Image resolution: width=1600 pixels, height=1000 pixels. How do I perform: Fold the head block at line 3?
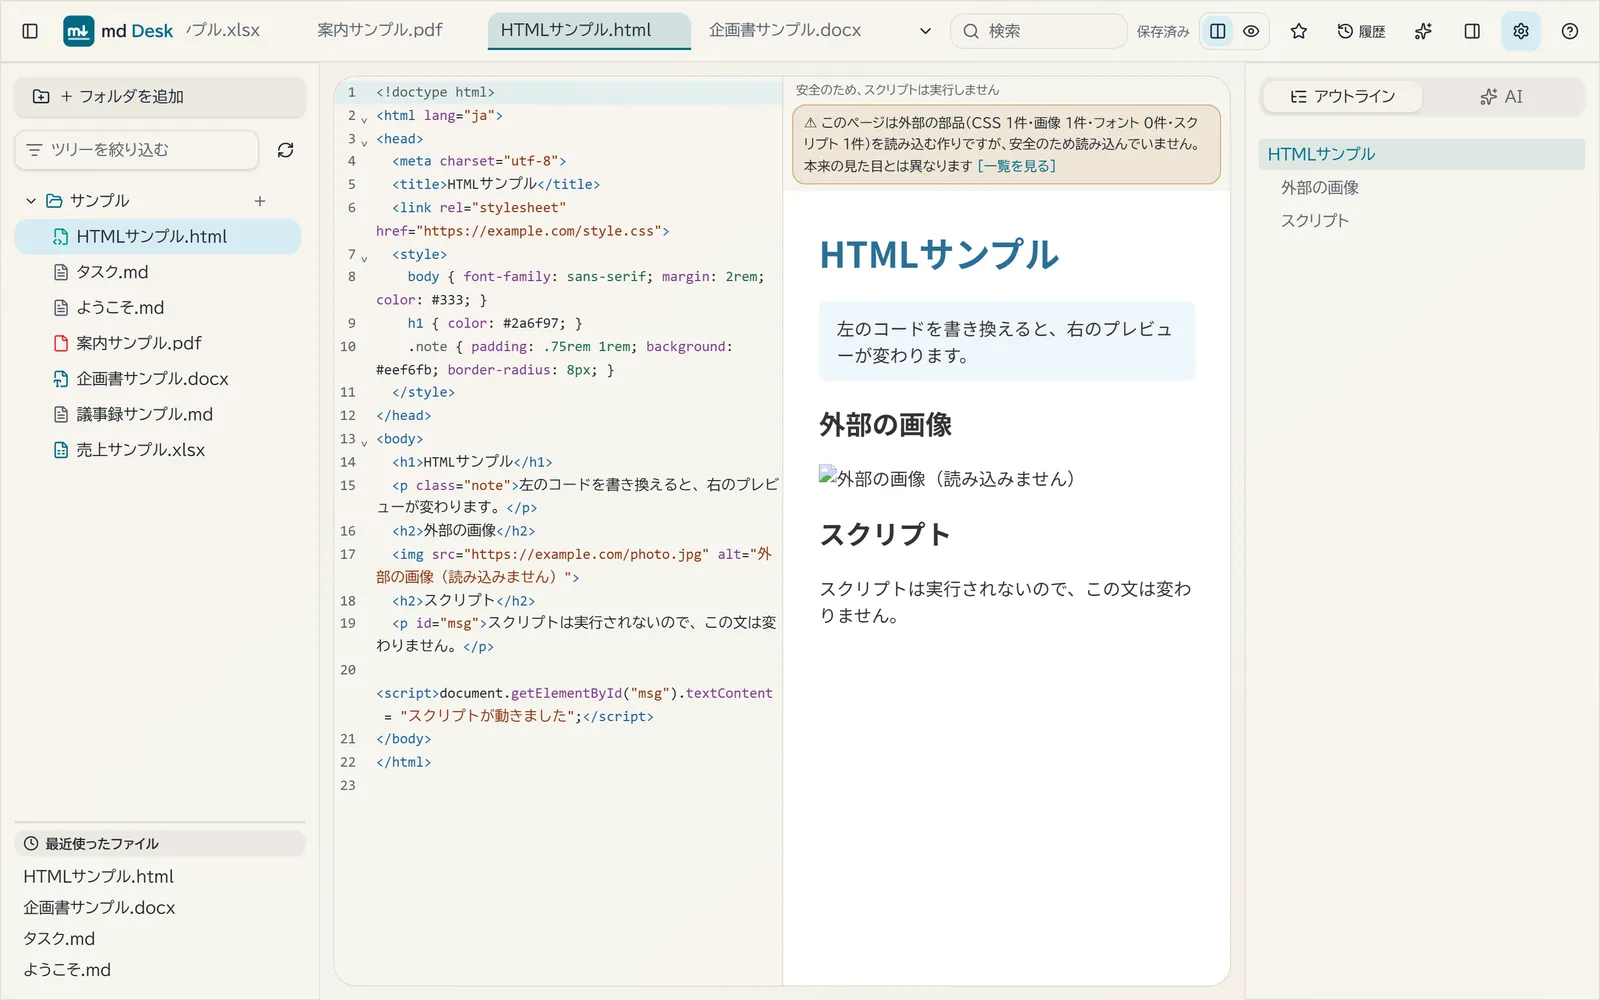(x=364, y=142)
